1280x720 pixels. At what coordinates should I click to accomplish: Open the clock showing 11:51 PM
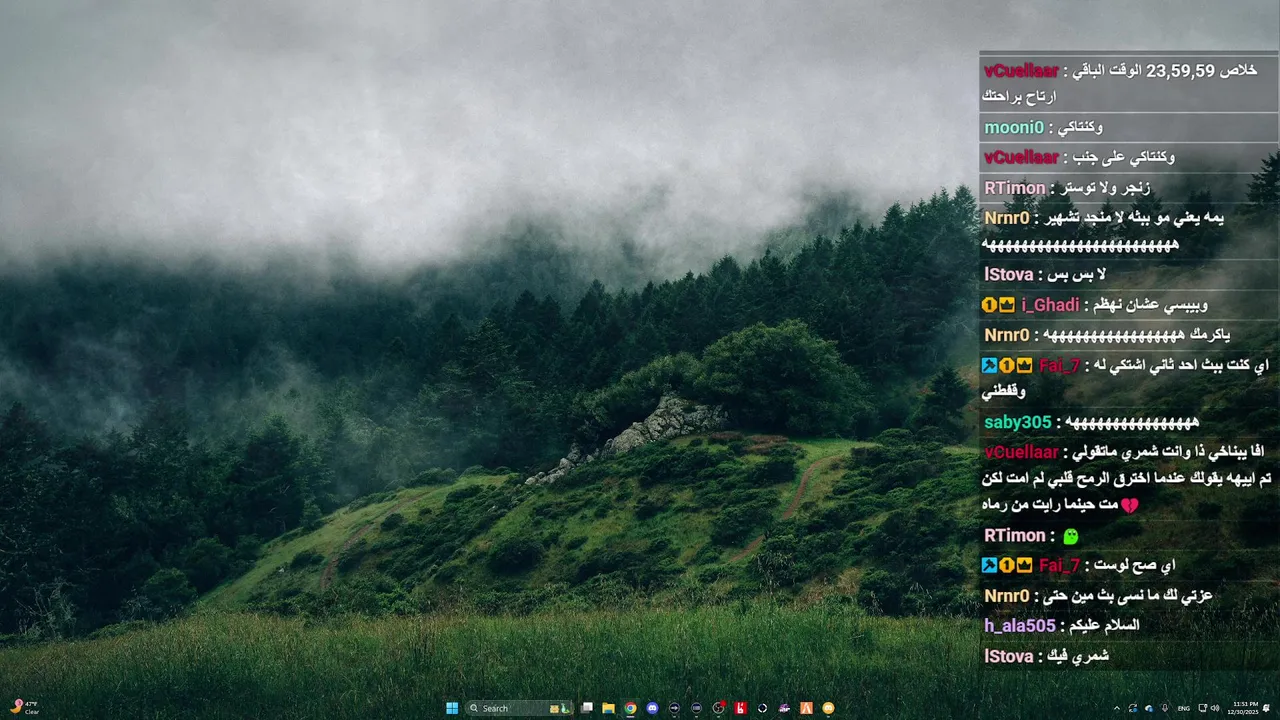pos(1243,708)
